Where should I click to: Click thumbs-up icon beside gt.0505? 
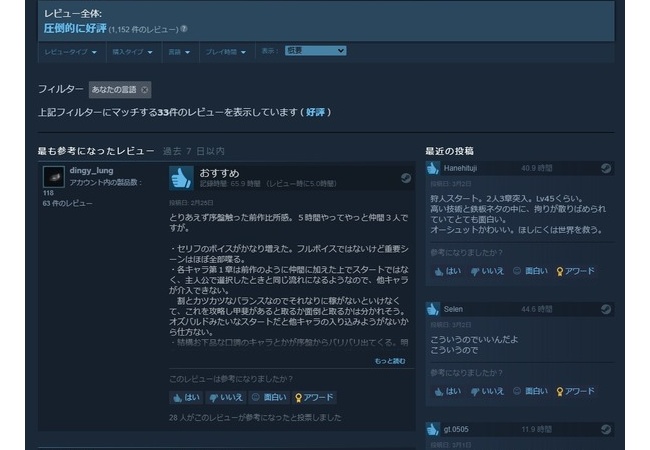(432, 429)
